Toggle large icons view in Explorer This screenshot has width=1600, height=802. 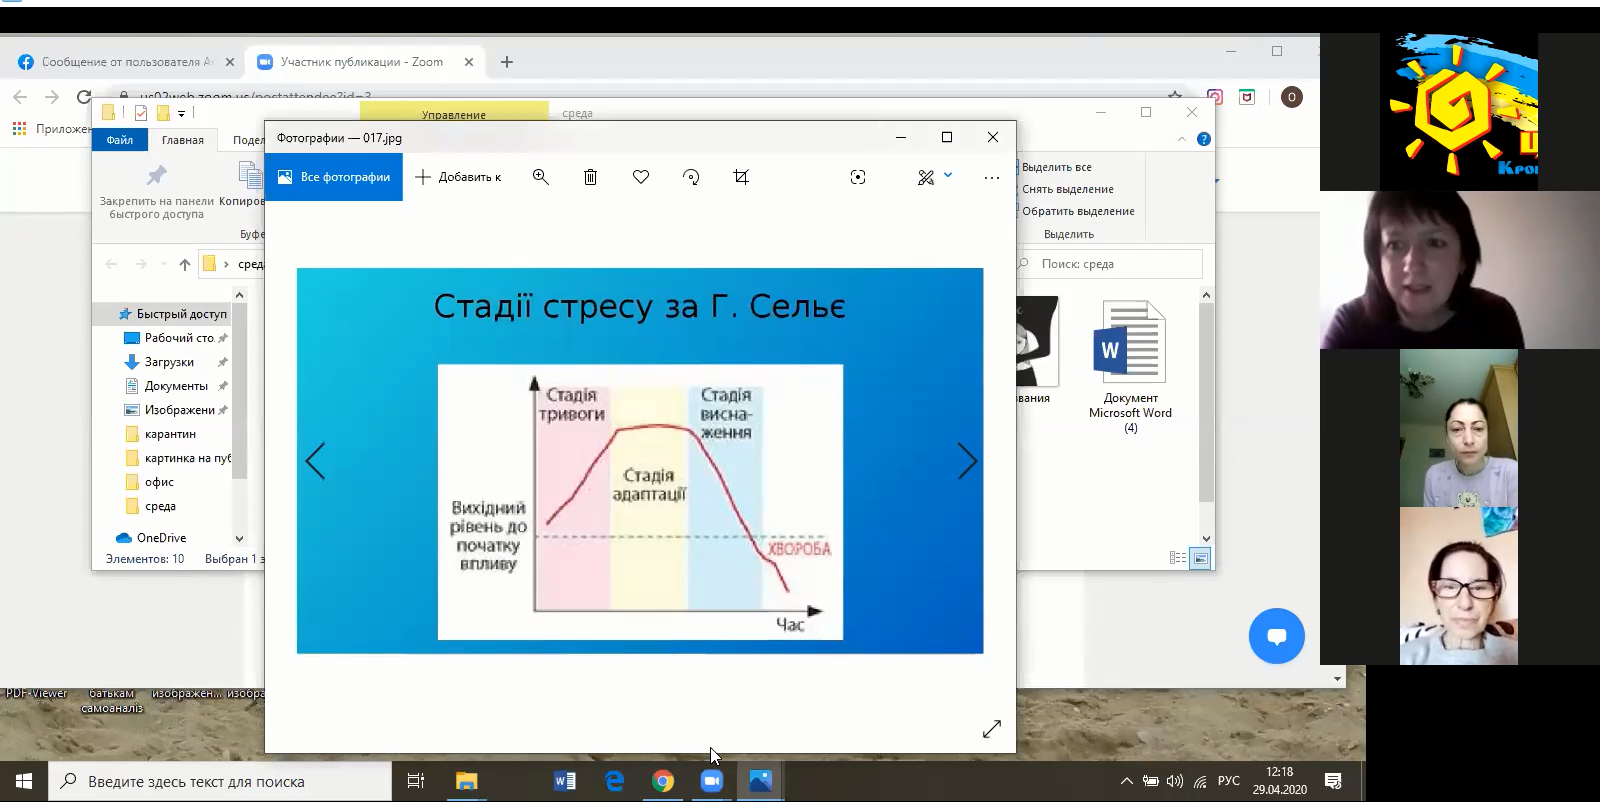1201,558
